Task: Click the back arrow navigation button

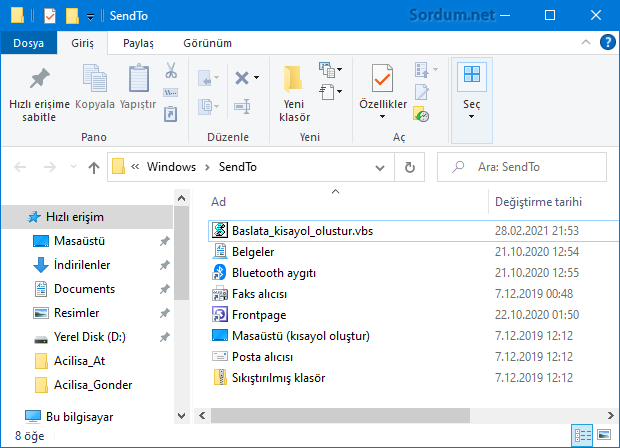Action: tap(20, 167)
